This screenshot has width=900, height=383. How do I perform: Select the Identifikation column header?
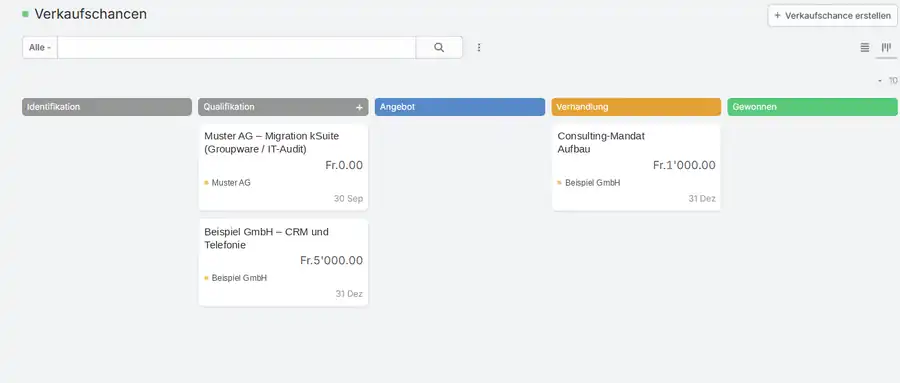(x=107, y=107)
